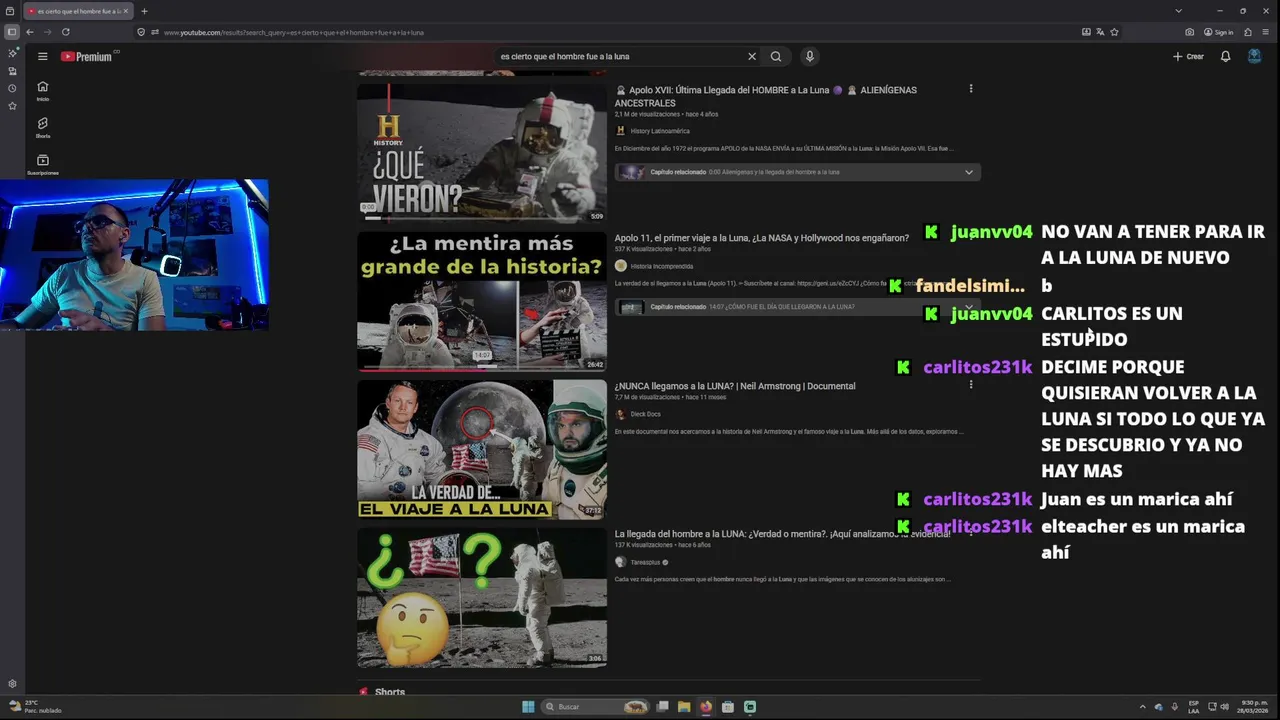Open the YouTube hamburger guide menu
The height and width of the screenshot is (720, 1280).
(x=42, y=57)
